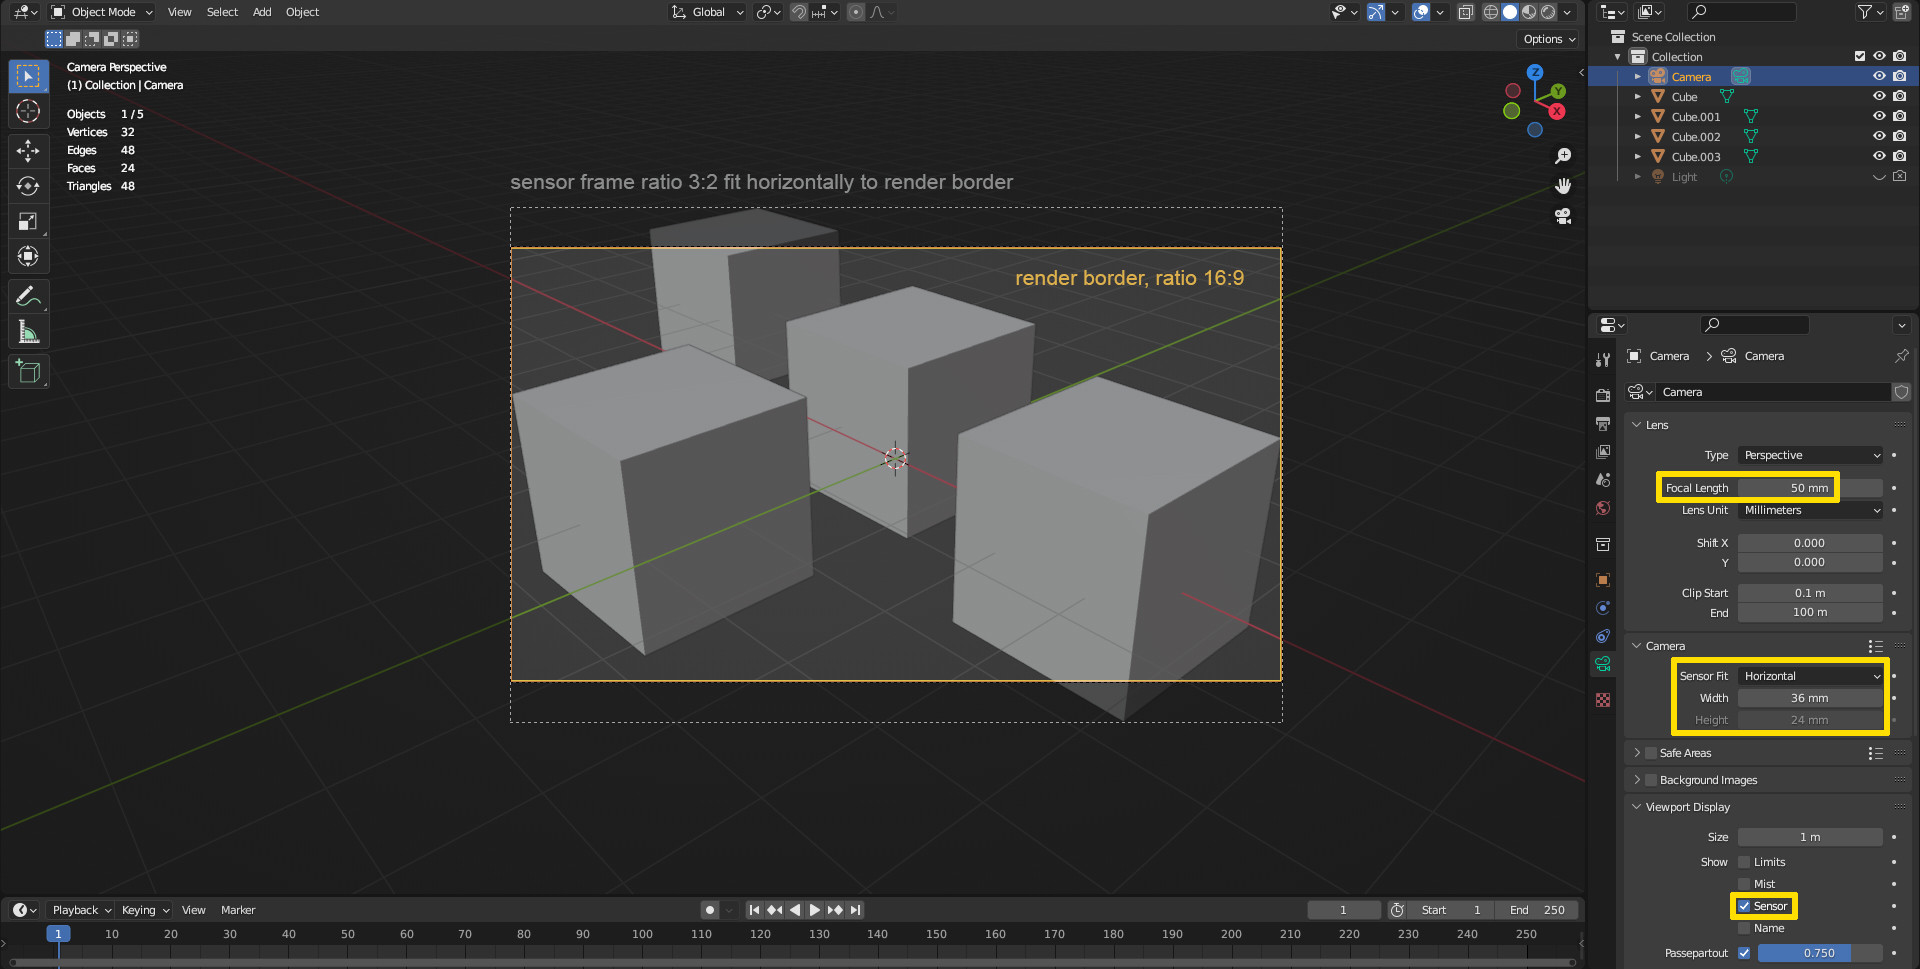Select the Measure tool in the toolbar

point(28,331)
